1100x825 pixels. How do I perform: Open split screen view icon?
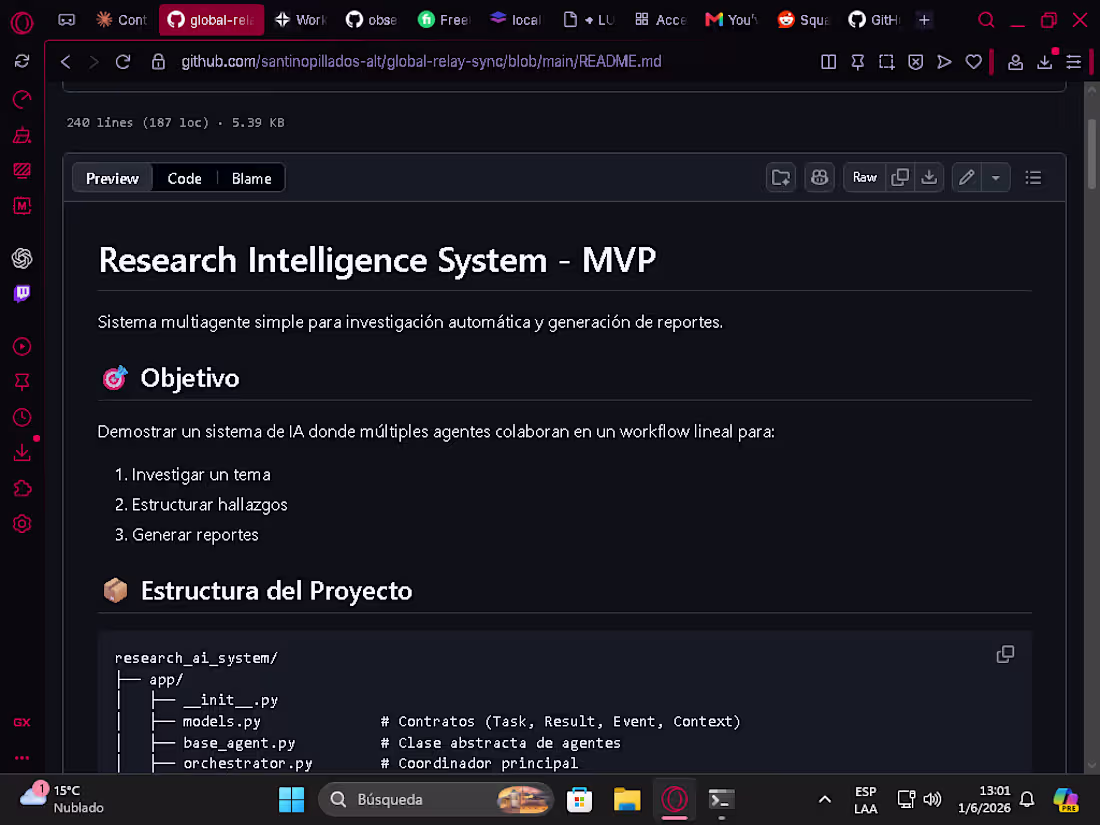click(x=829, y=62)
